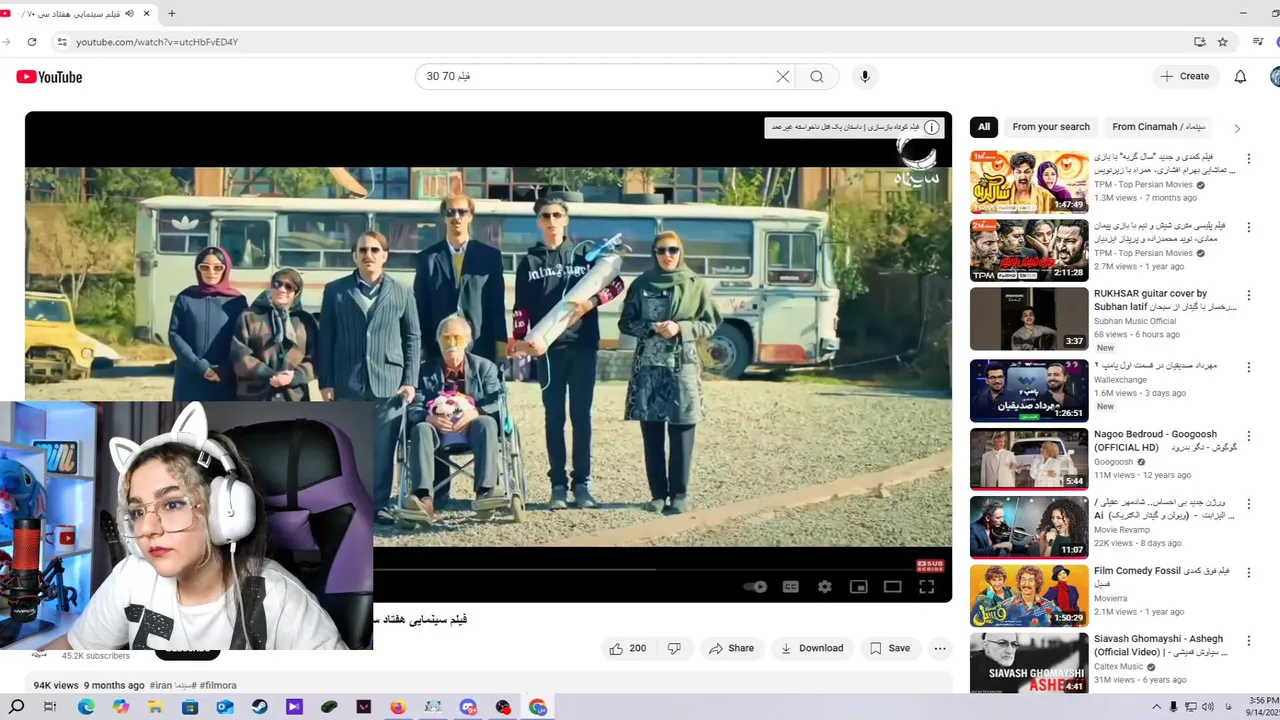This screenshot has width=1280, height=720.
Task: Dislike the video with thumbs down
Action: tap(674, 648)
